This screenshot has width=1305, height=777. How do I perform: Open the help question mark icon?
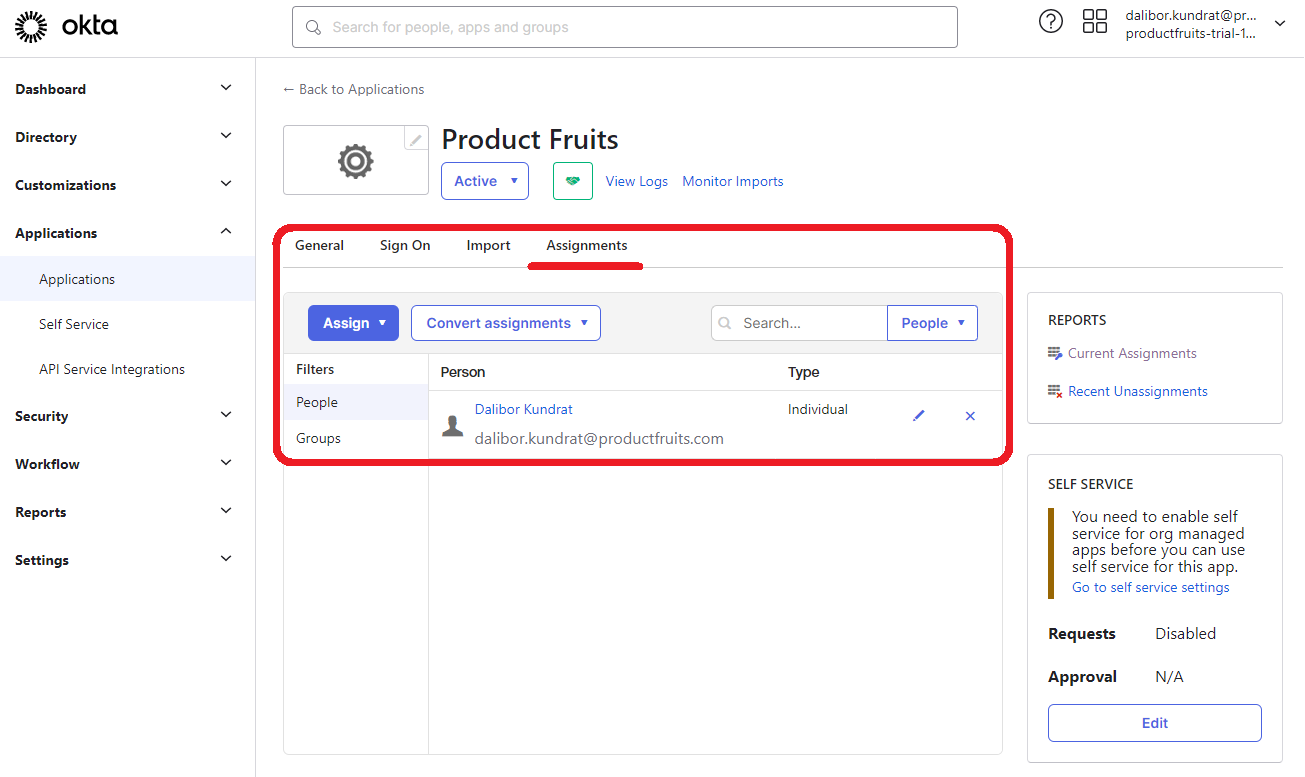point(1050,20)
